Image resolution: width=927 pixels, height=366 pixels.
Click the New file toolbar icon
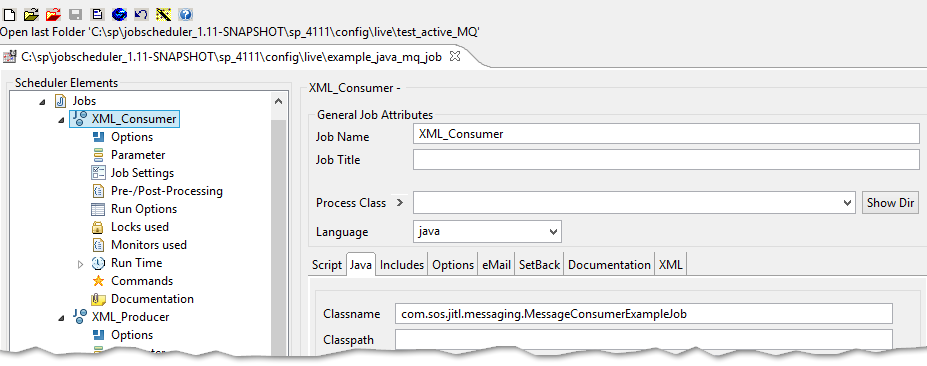point(9,14)
